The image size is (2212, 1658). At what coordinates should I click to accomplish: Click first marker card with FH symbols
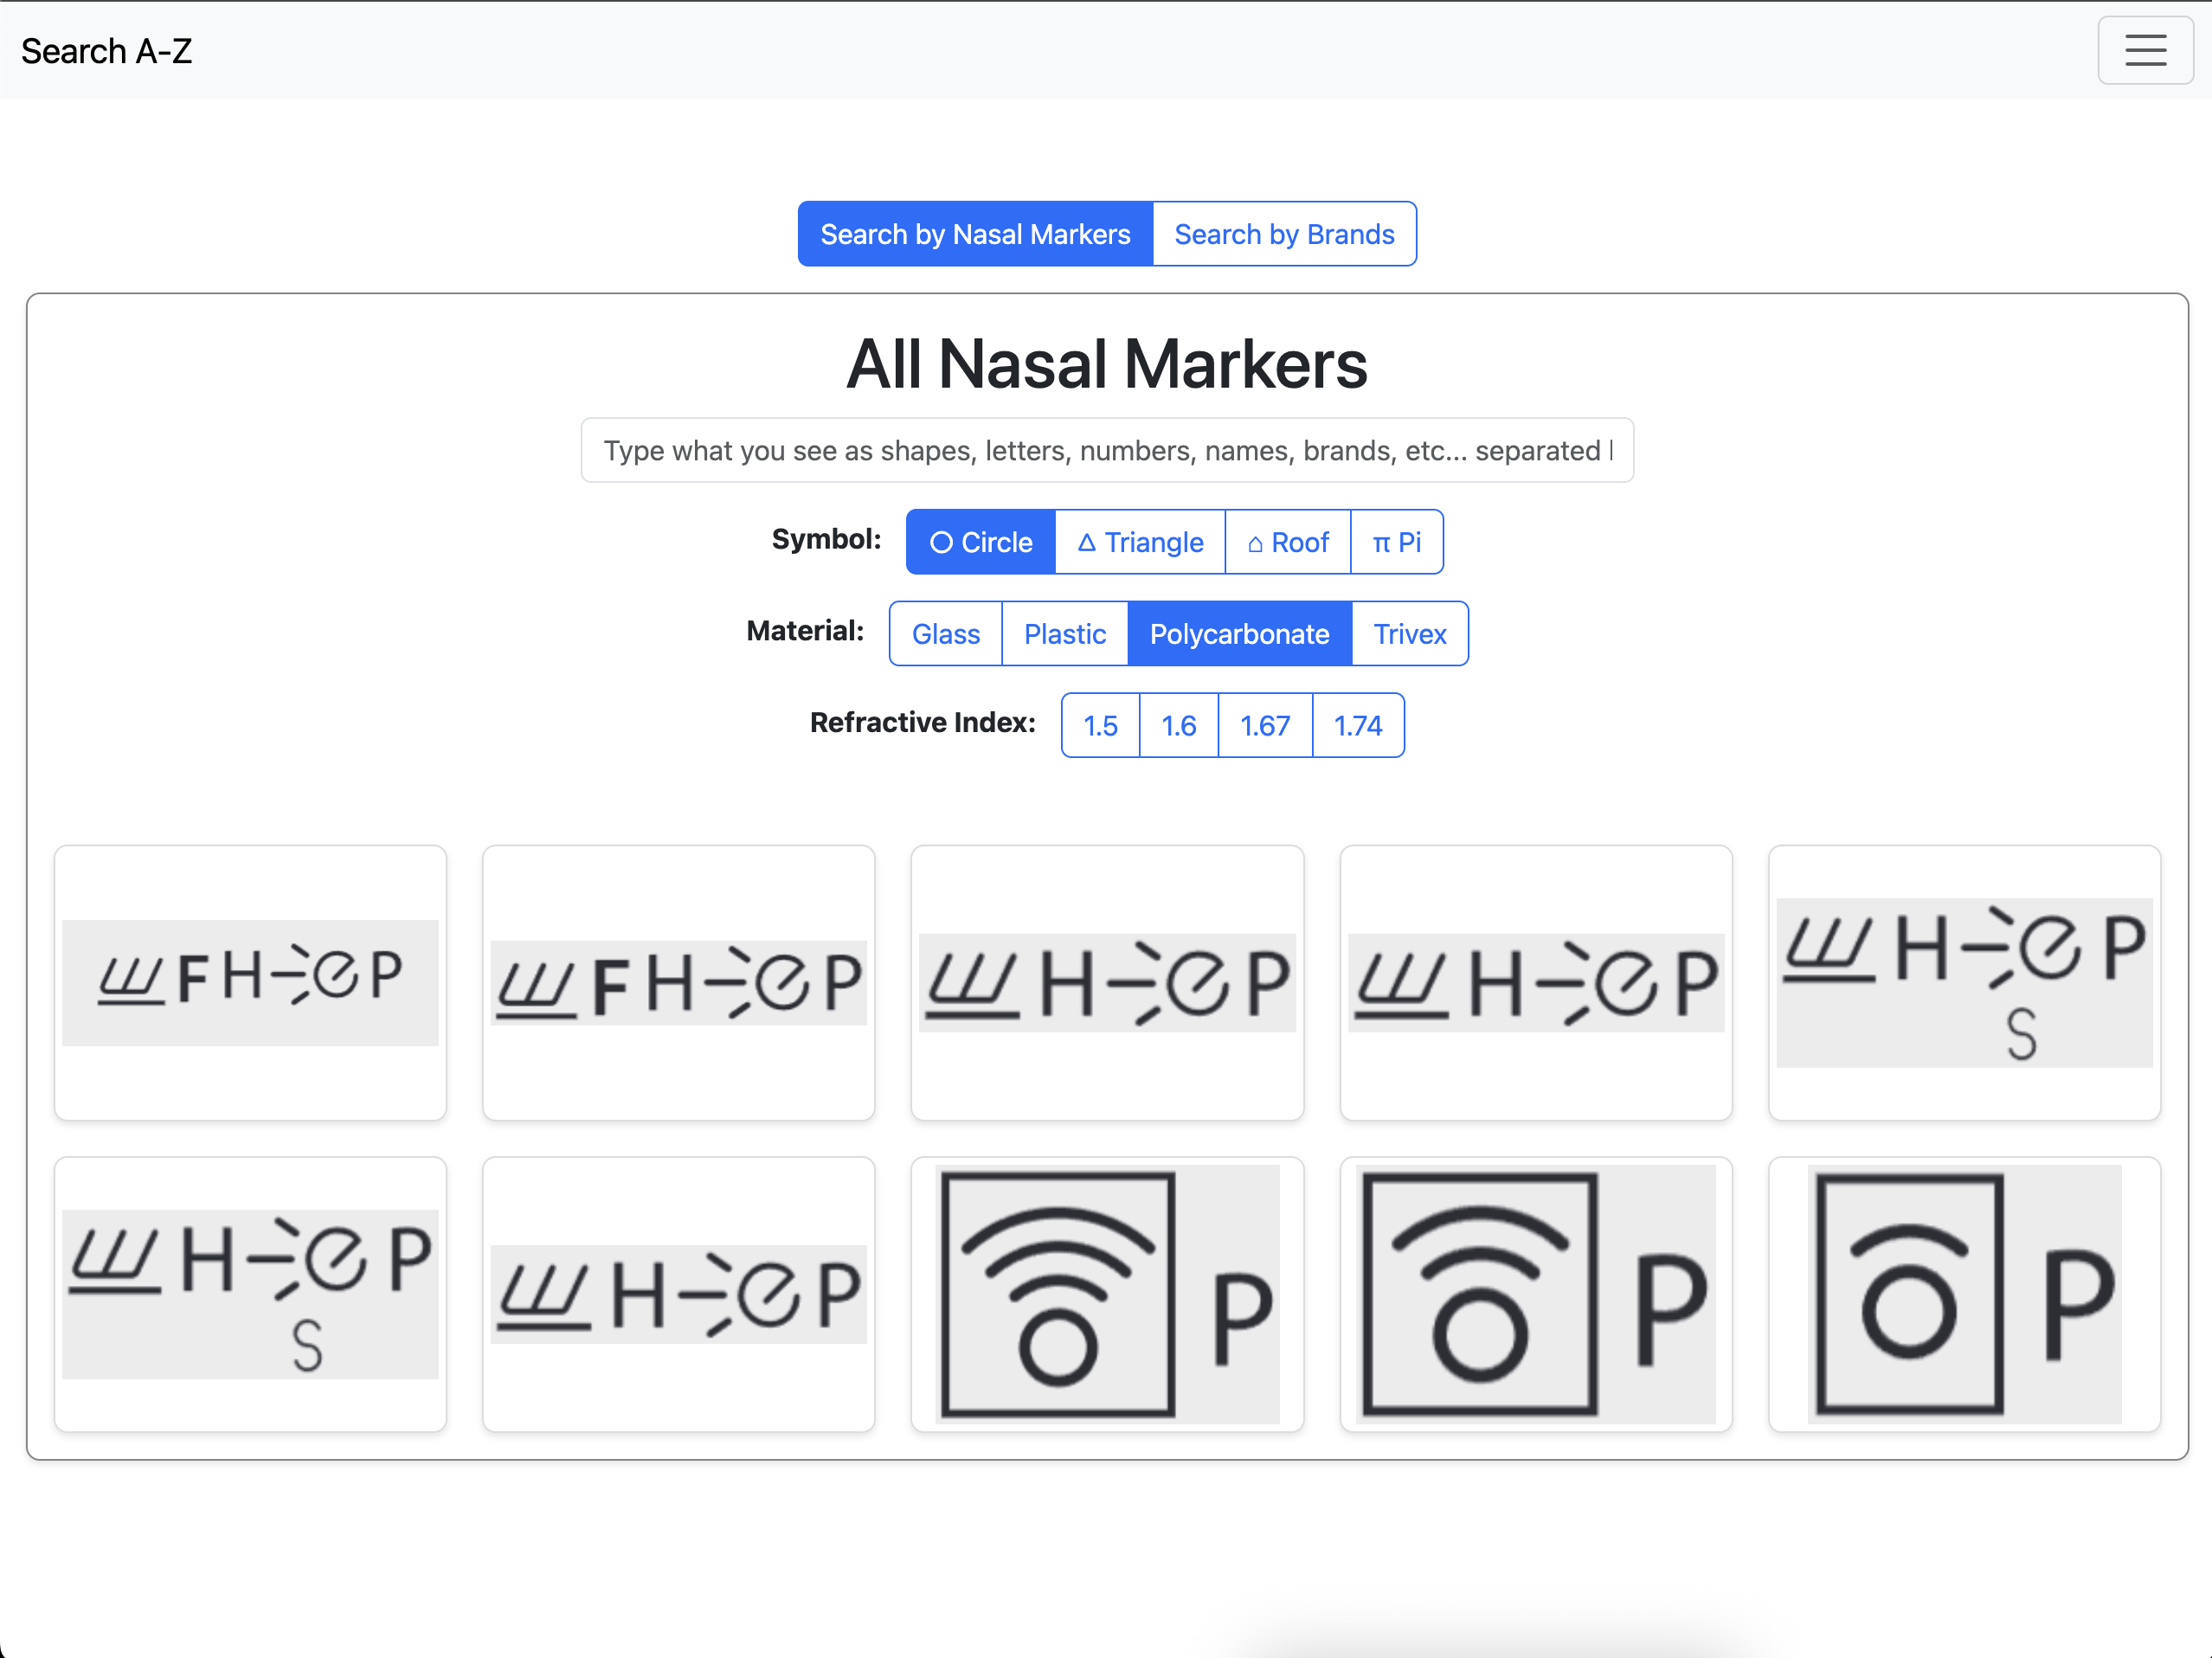click(250, 982)
